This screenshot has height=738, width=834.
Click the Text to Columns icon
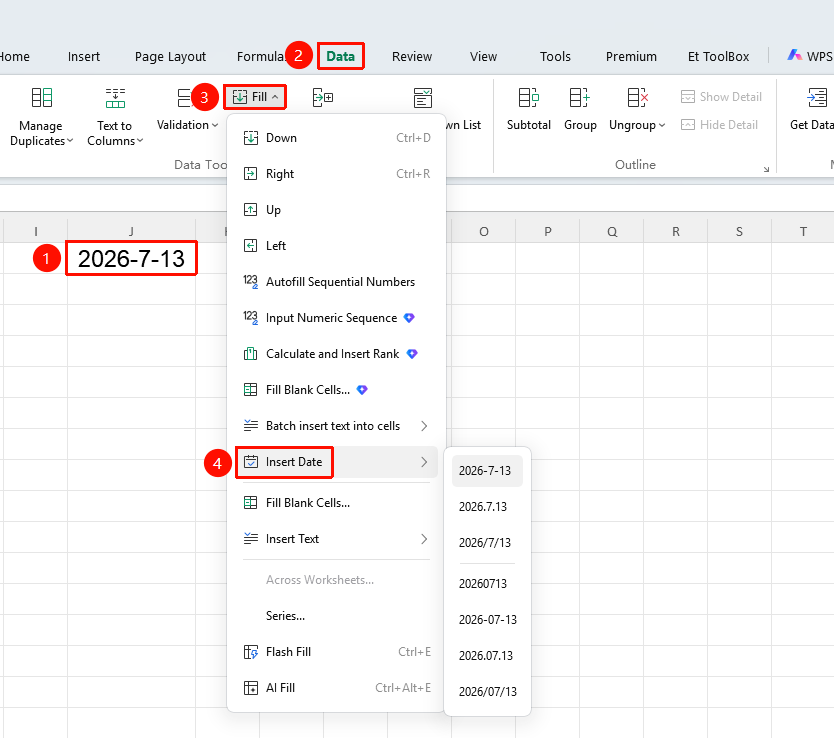click(115, 98)
